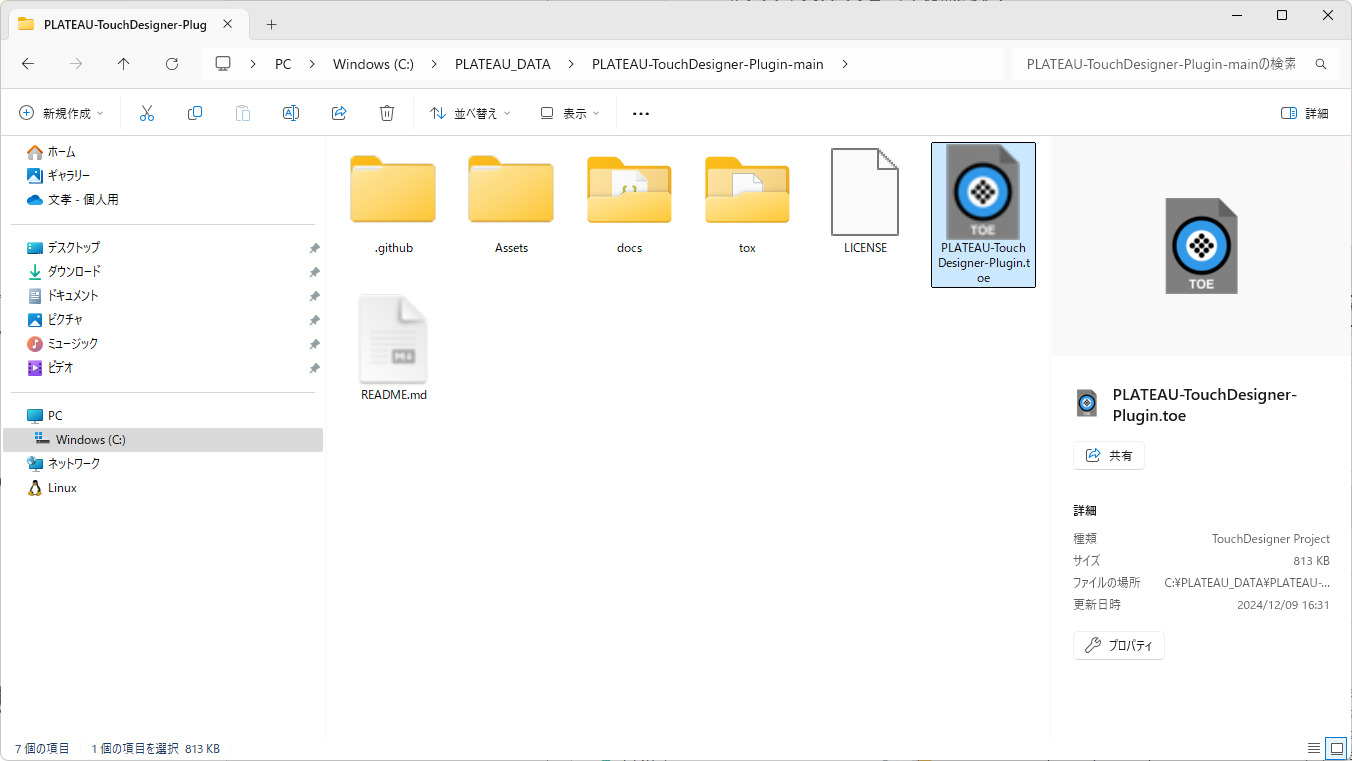Switch to details list view icon
1352x761 pixels.
pos(1313,748)
